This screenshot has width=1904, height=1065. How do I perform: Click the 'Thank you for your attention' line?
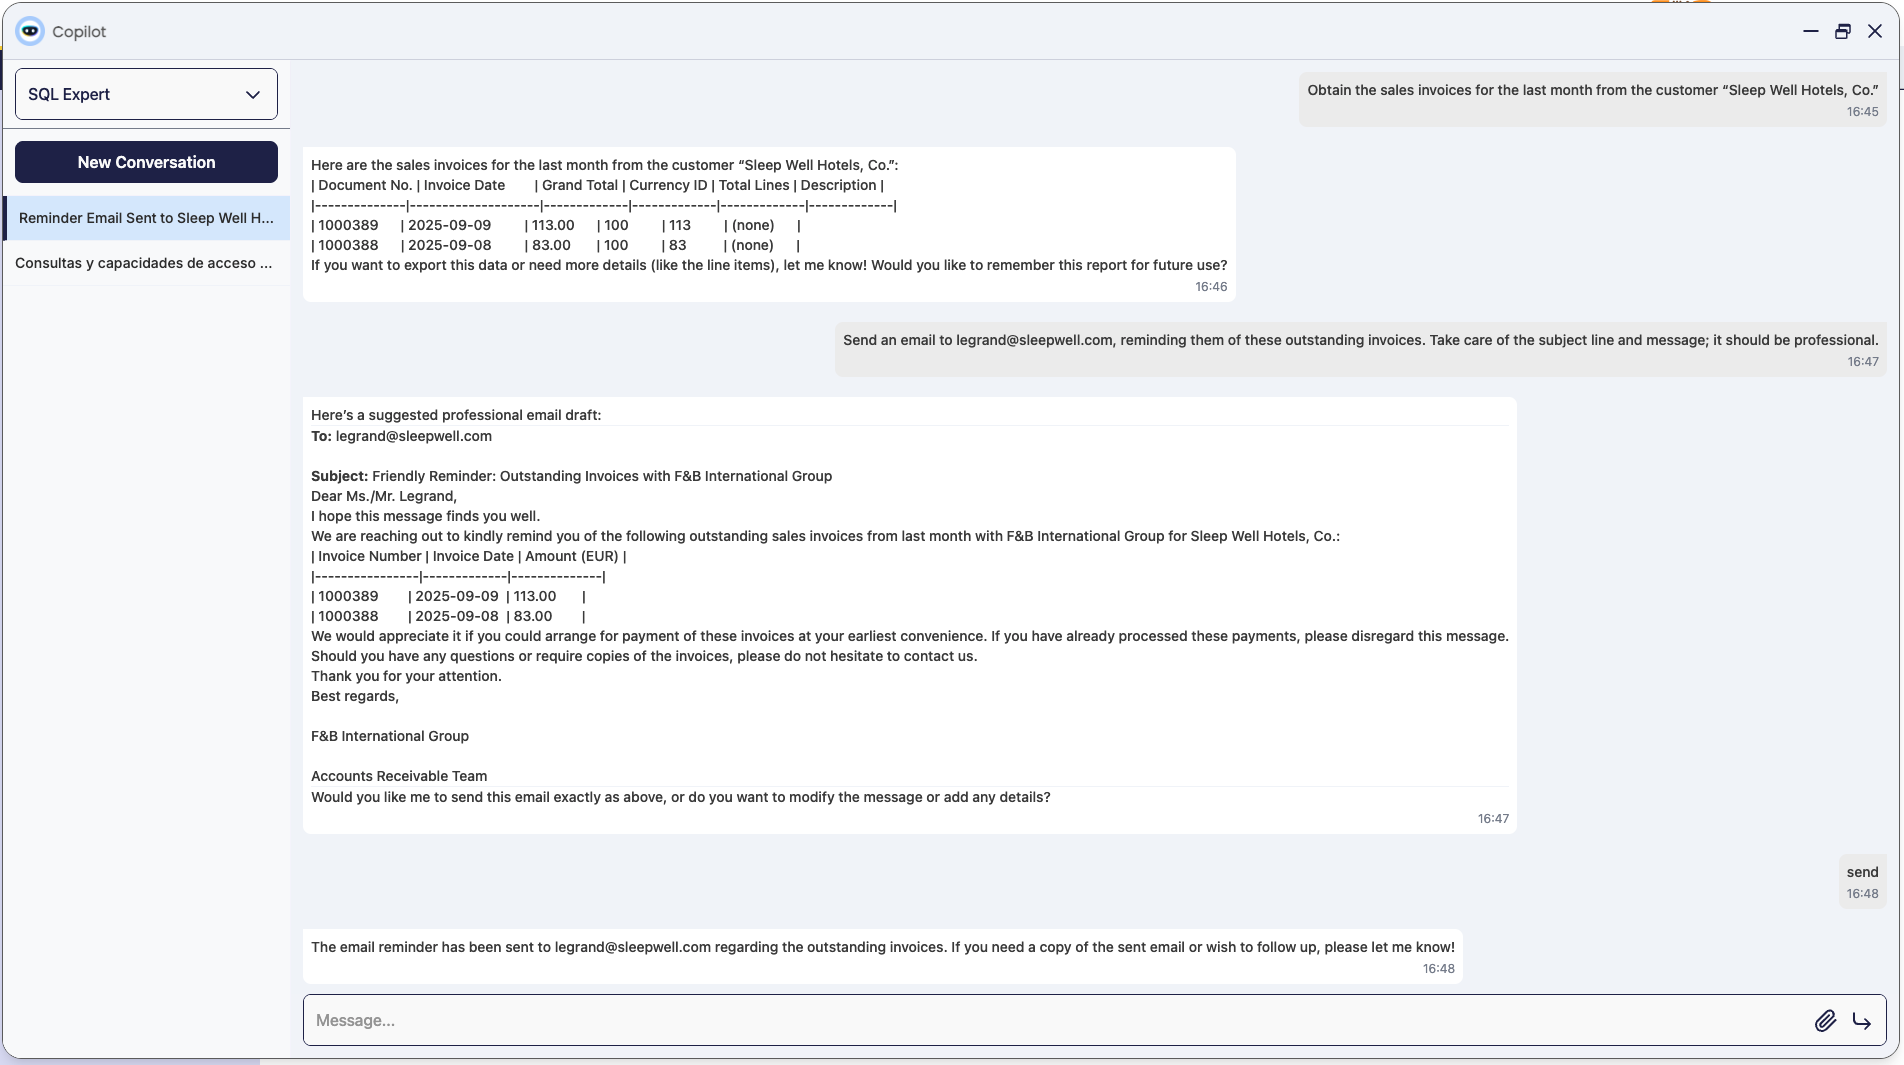point(406,676)
